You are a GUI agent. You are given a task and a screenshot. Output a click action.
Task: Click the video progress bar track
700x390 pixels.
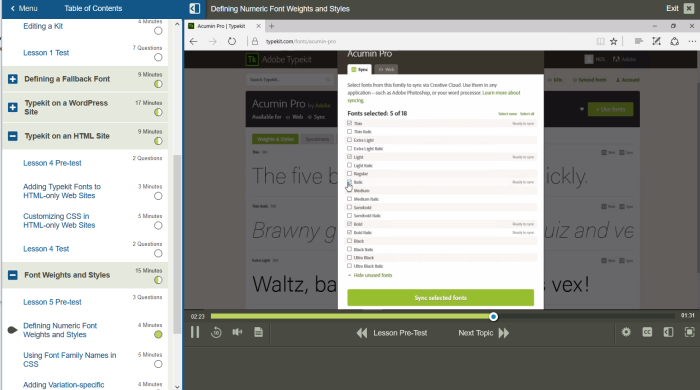tap(442, 316)
